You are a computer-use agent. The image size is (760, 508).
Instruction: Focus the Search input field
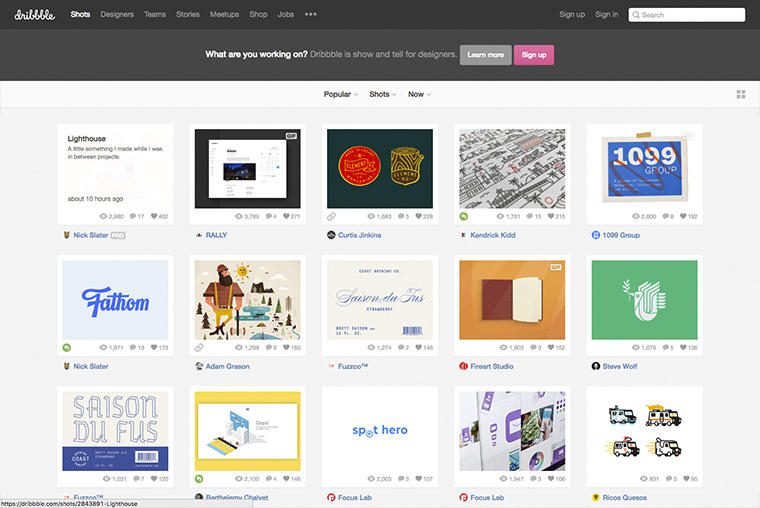point(687,15)
